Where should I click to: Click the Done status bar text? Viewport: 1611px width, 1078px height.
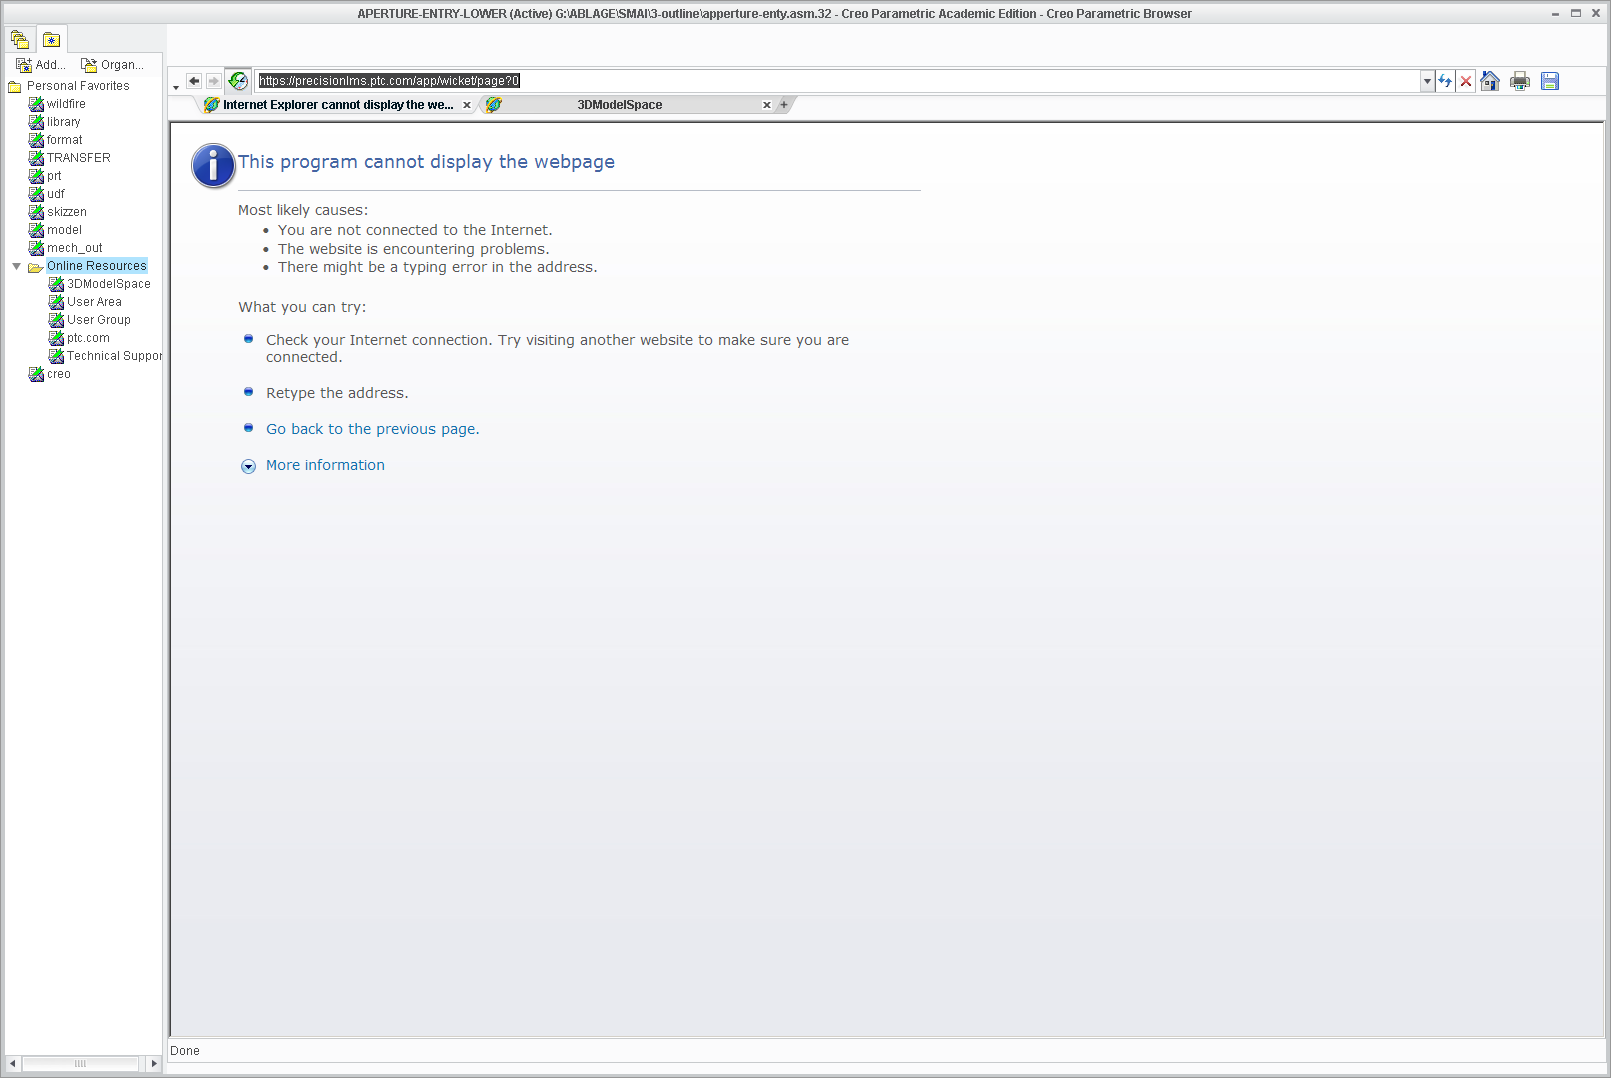pos(185,1051)
